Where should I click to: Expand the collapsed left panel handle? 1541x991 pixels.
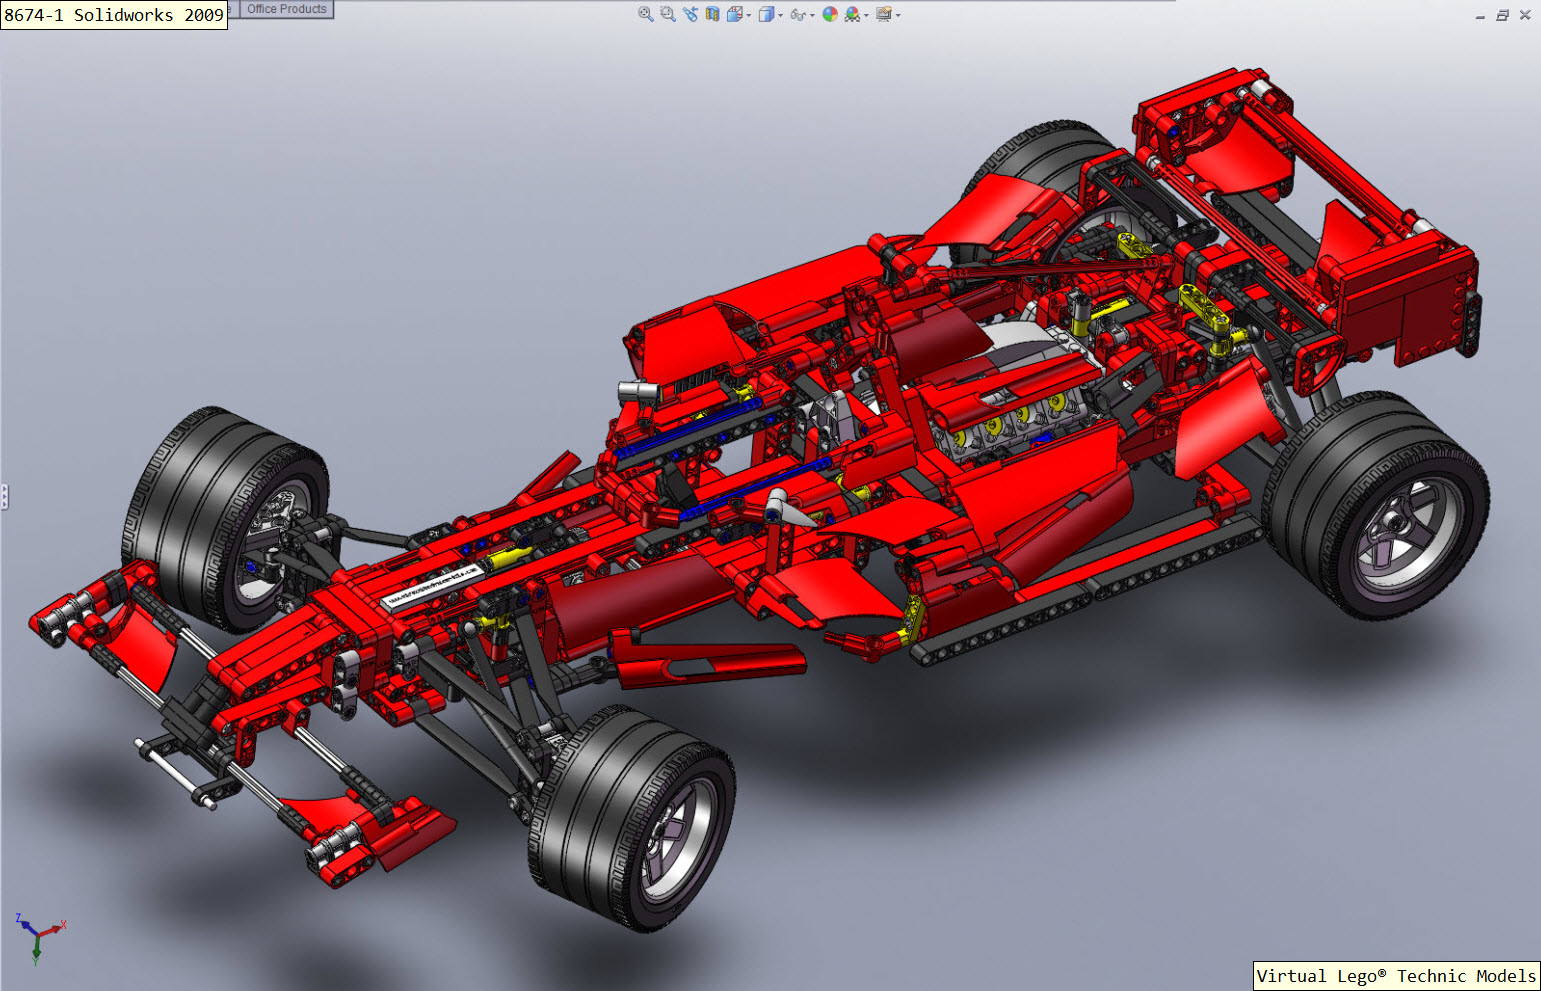pyautogui.click(x=4, y=496)
